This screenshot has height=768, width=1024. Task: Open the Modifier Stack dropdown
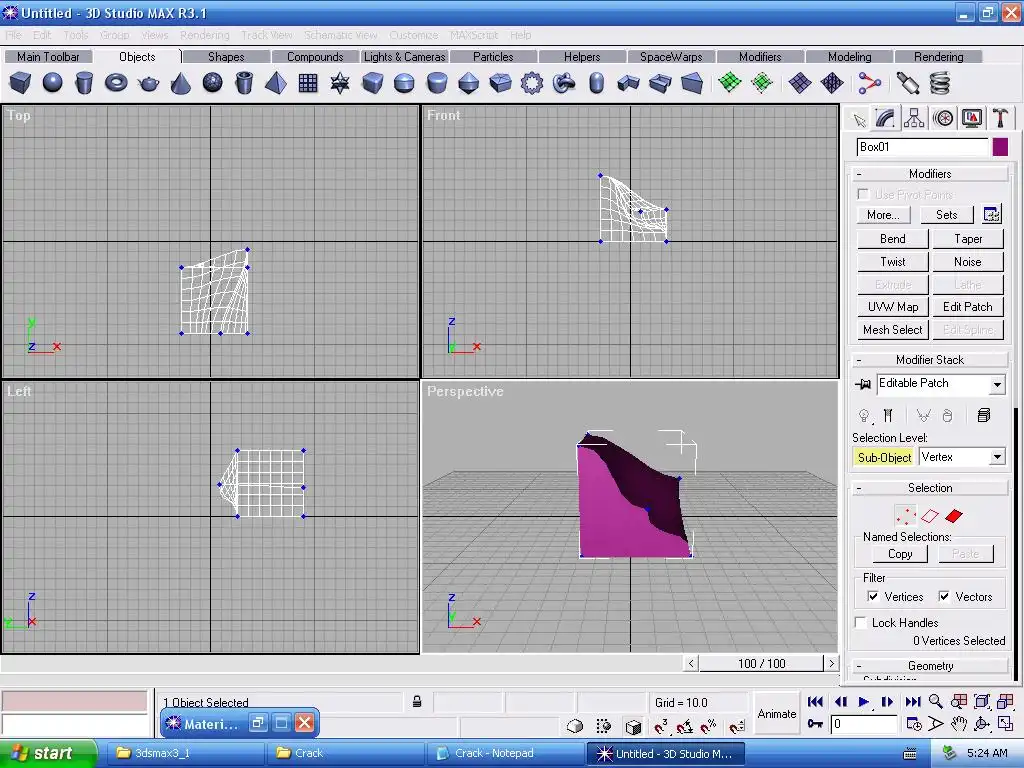(997, 385)
